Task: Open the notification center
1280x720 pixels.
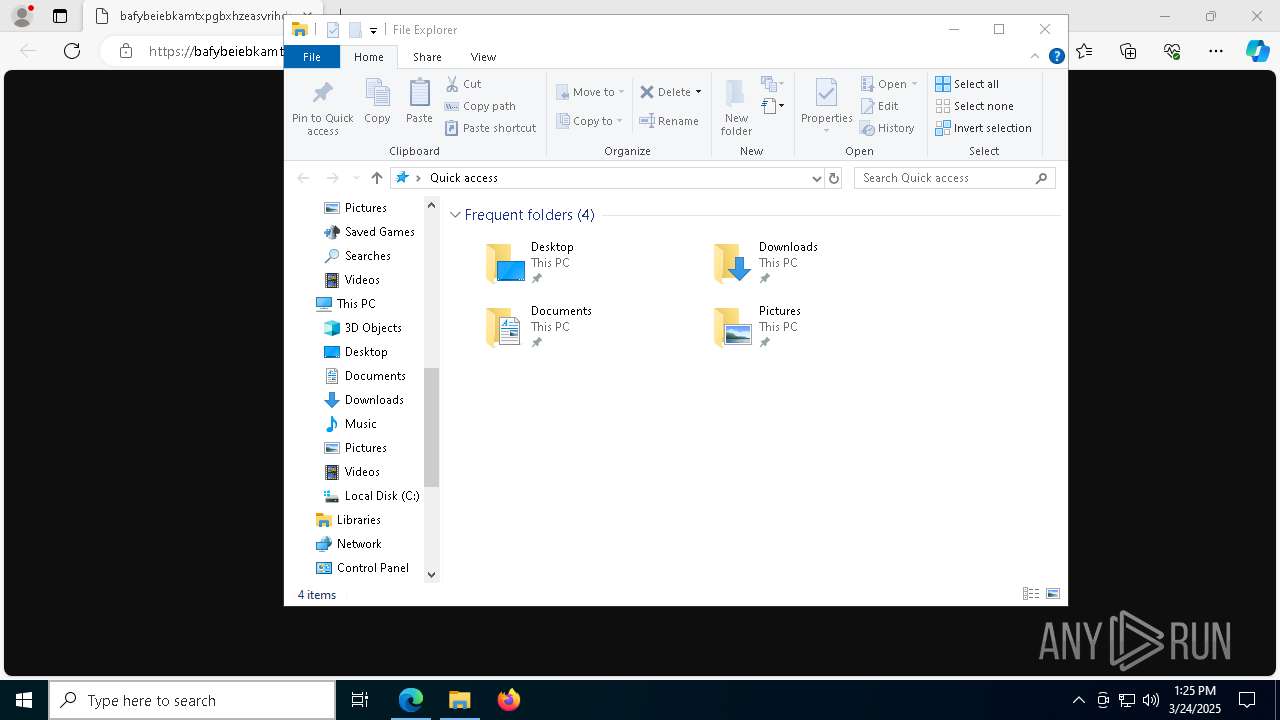Action: coord(1247,700)
